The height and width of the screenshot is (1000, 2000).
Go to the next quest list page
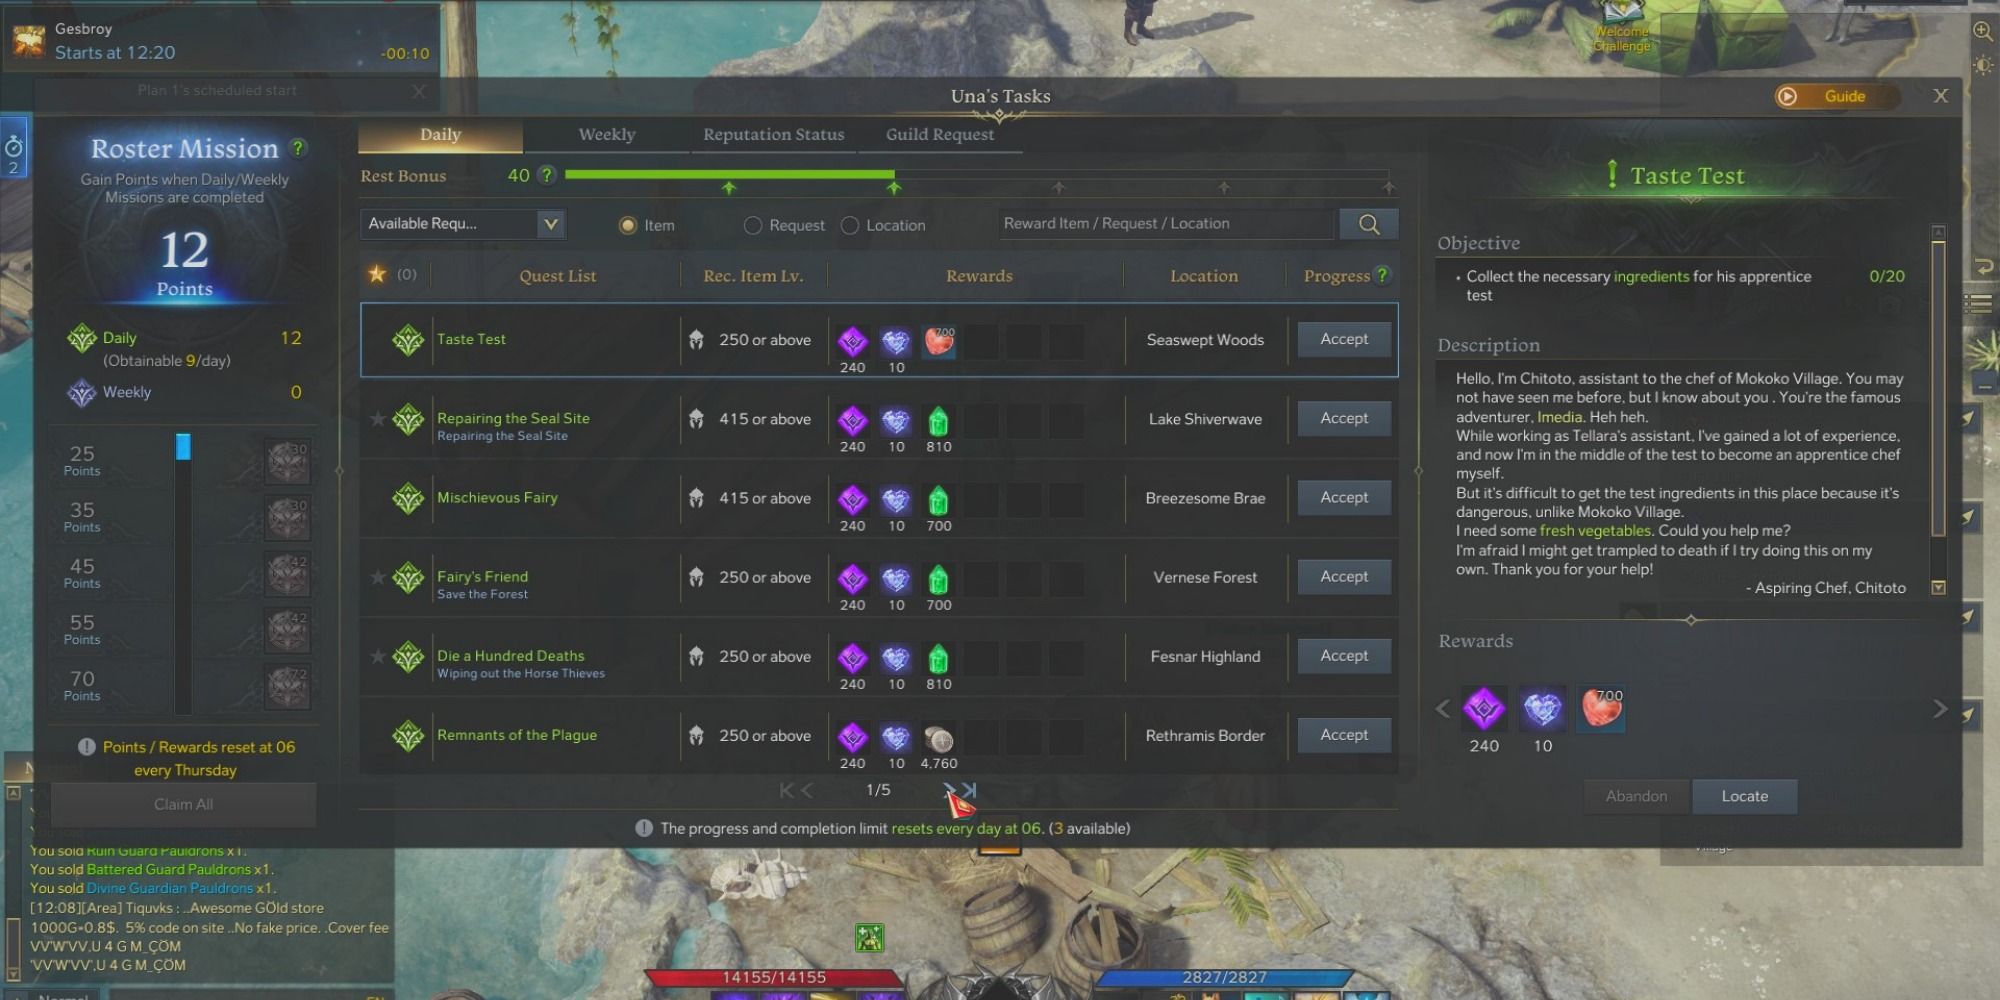pos(948,790)
